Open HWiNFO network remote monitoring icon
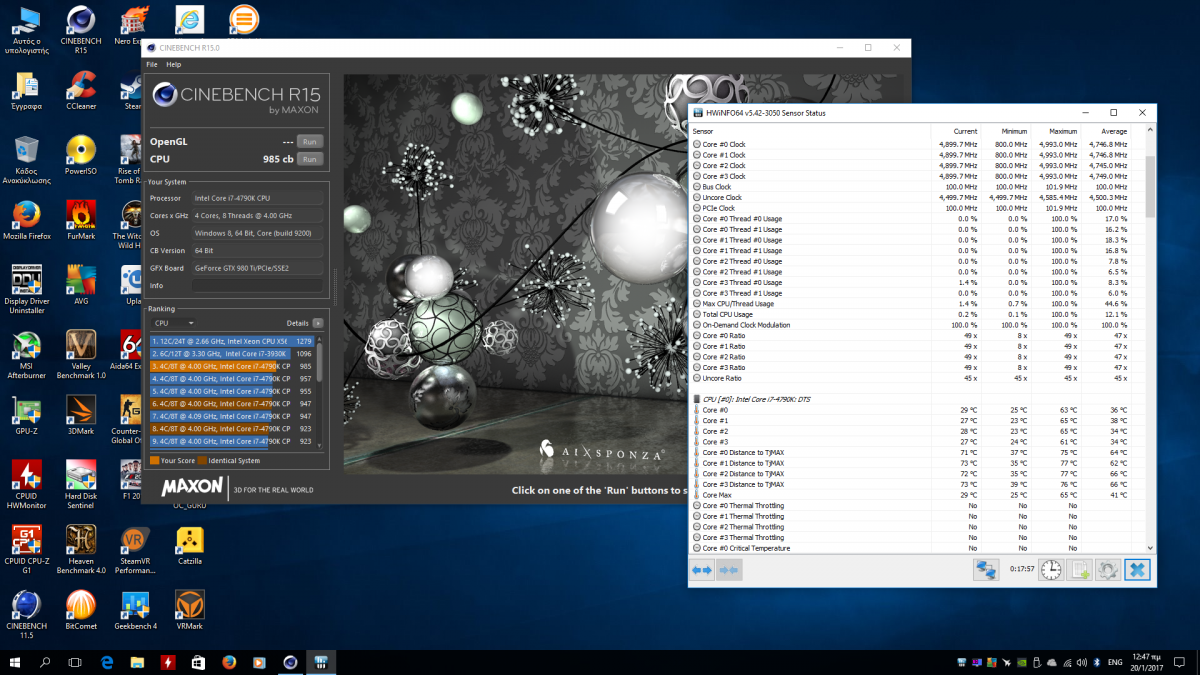1200x675 pixels. pos(986,570)
